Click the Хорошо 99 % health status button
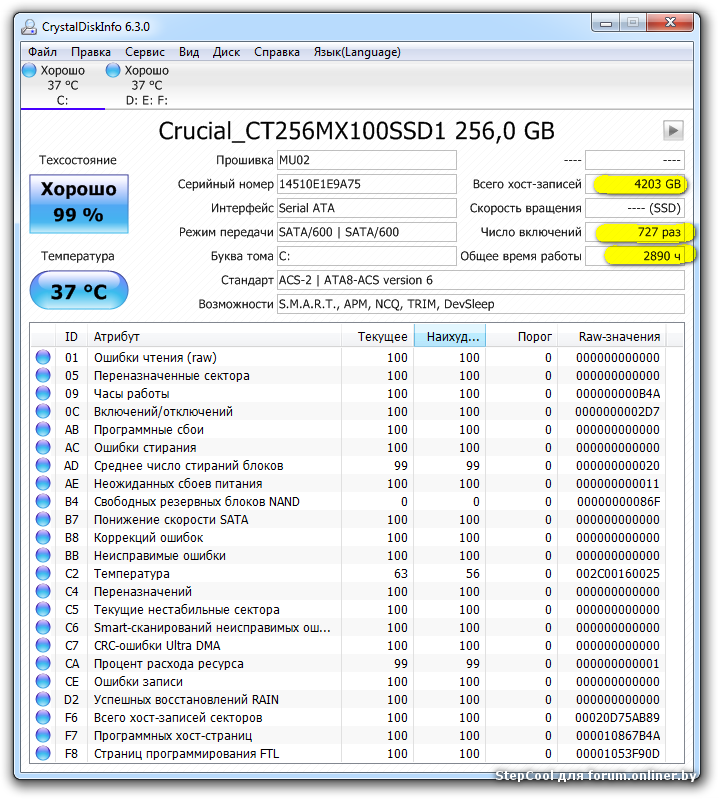This screenshot has height=799, width=719. pos(78,200)
